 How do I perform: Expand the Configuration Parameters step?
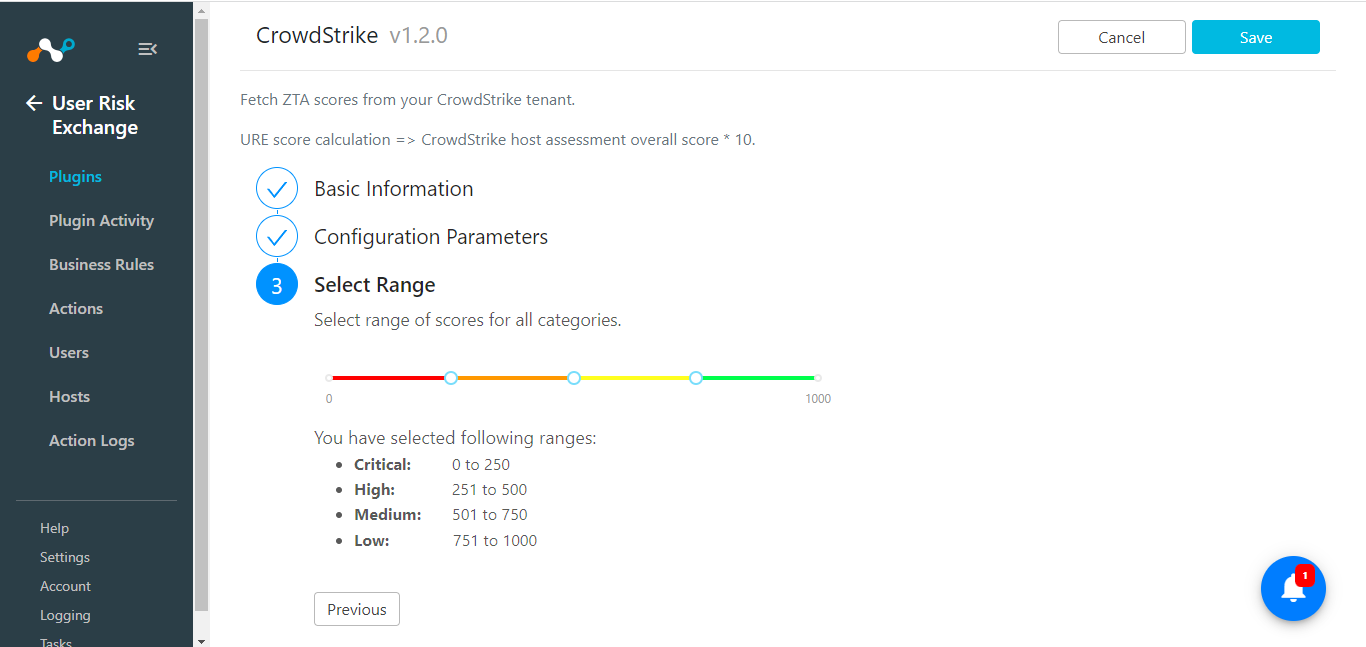(430, 237)
